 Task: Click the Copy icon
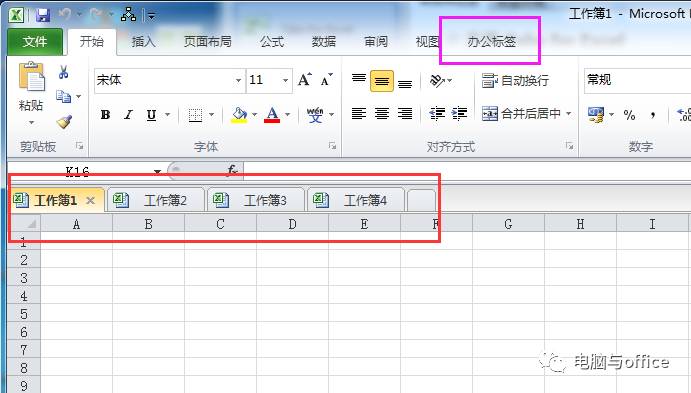tap(63, 96)
